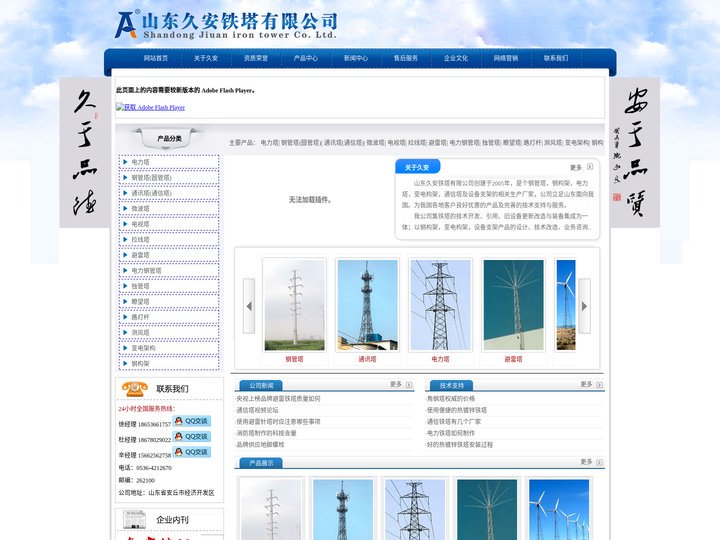Click the wind turbine image in 产品展示
Screen dimensions: 720x540
(x=558, y=510)
